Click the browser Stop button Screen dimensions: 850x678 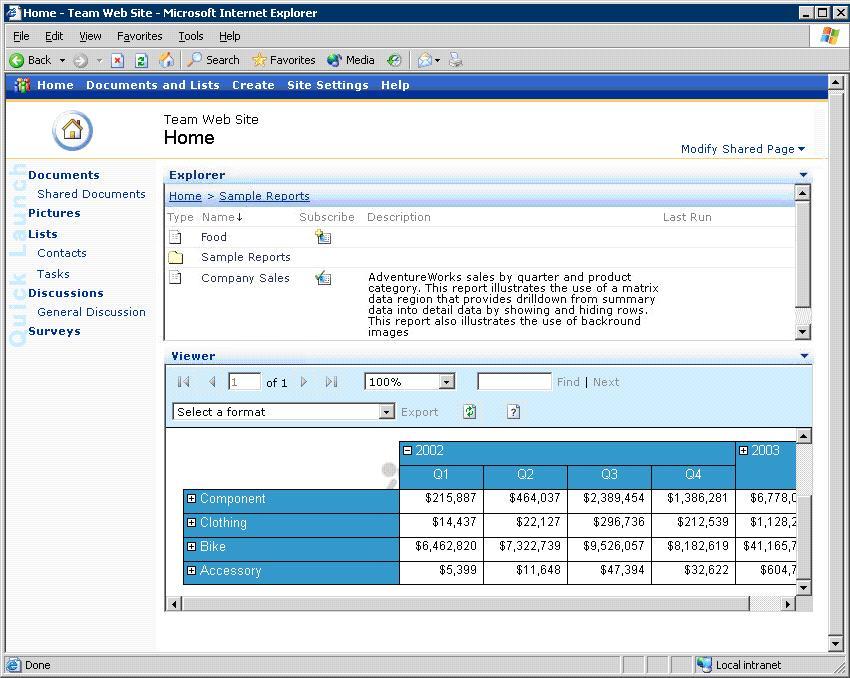tap(117, 60)
